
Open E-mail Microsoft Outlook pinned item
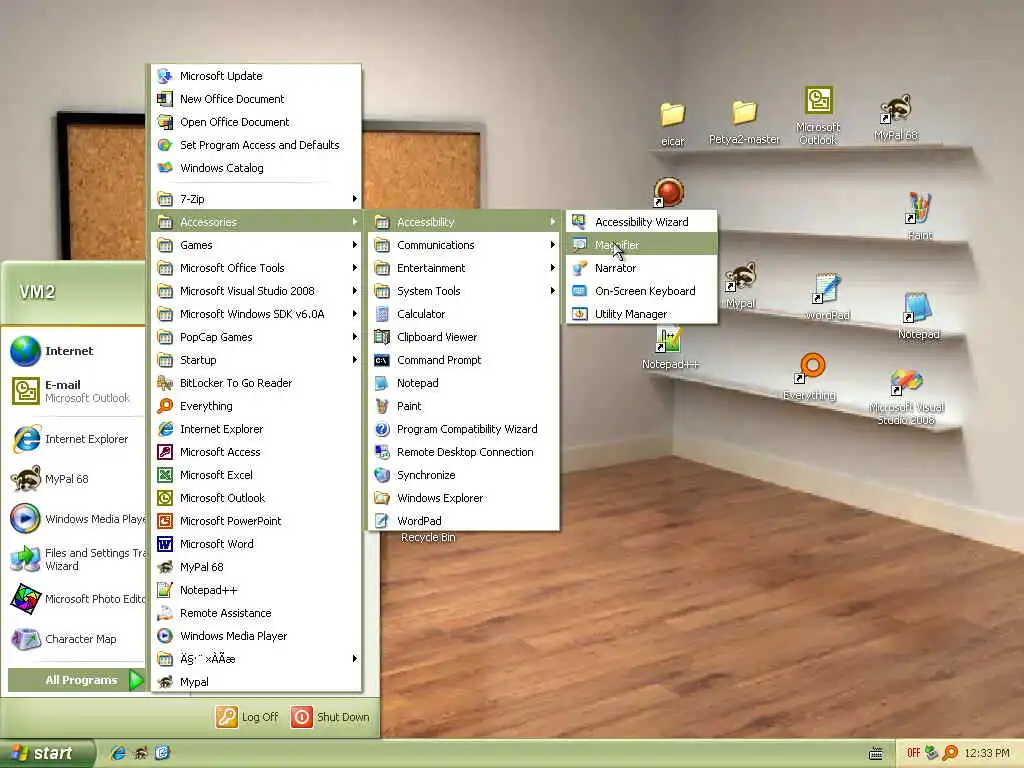[75, 391]
